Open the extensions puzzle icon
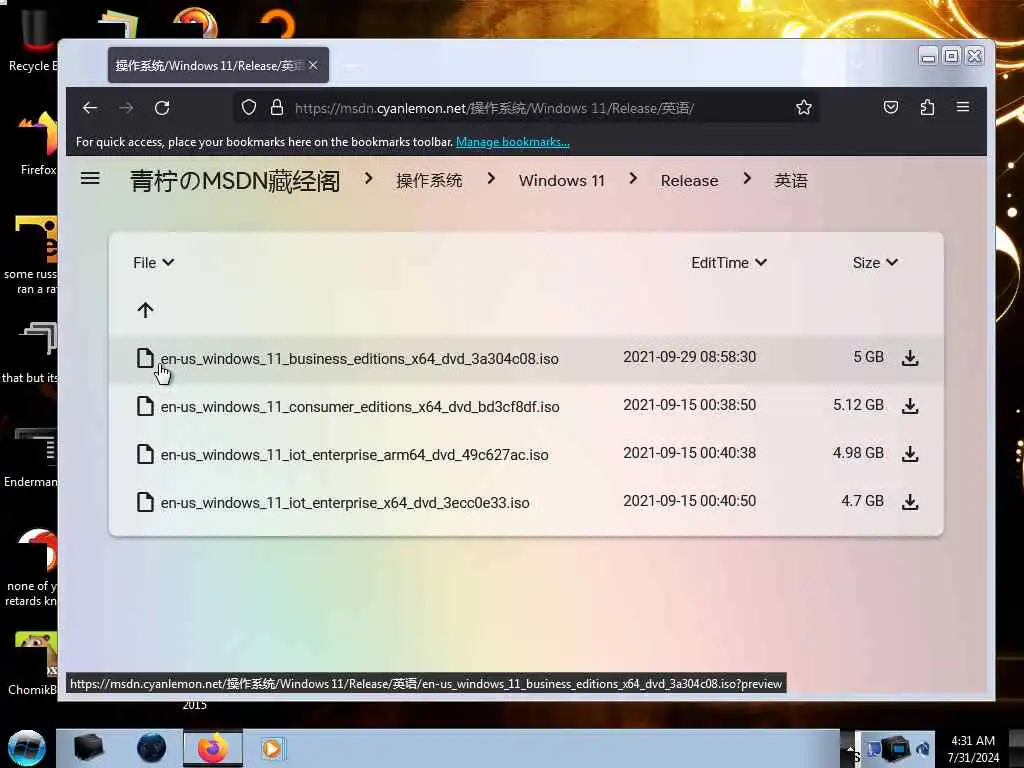The image size is (1024, 768). click(x=927, y=107)
